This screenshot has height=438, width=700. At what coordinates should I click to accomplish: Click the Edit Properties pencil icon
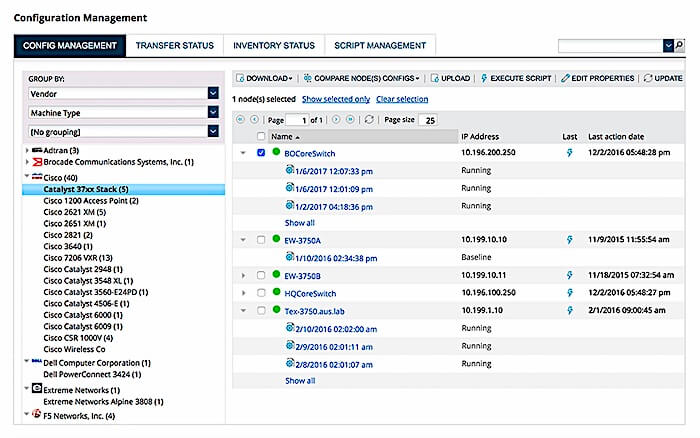point(566,78)
